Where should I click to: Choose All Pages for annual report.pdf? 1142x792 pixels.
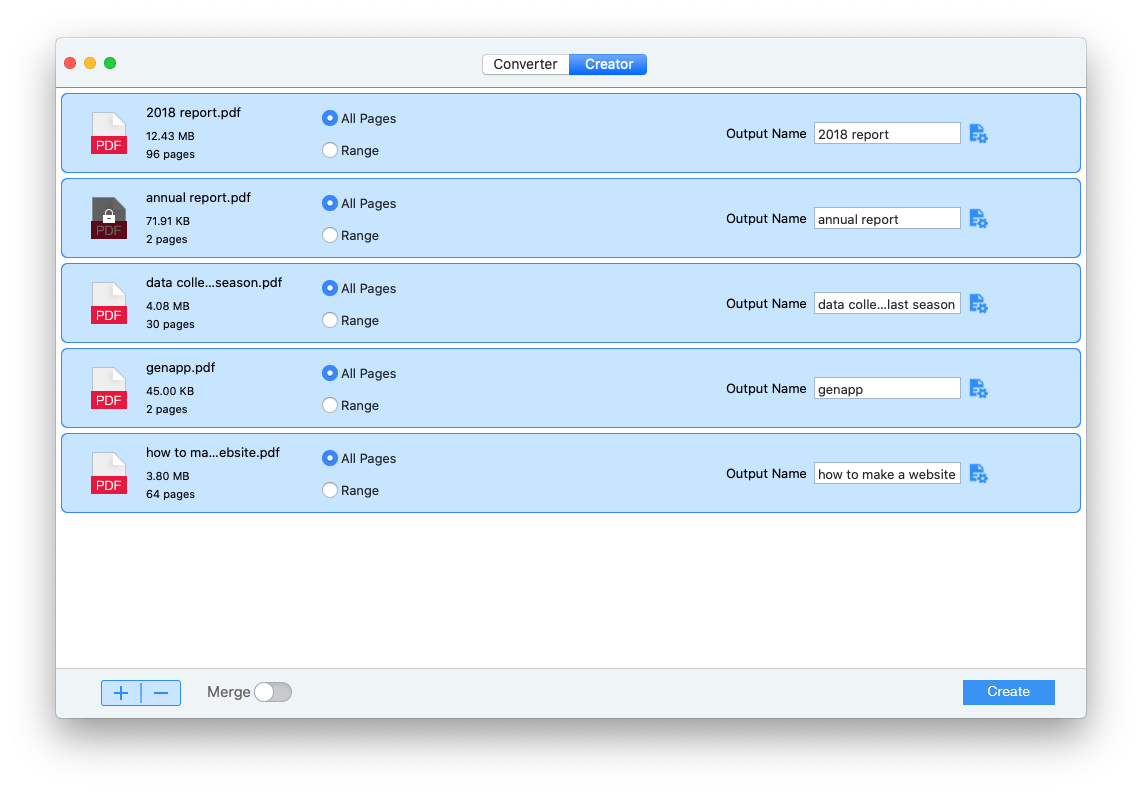(x=330, y=203)
